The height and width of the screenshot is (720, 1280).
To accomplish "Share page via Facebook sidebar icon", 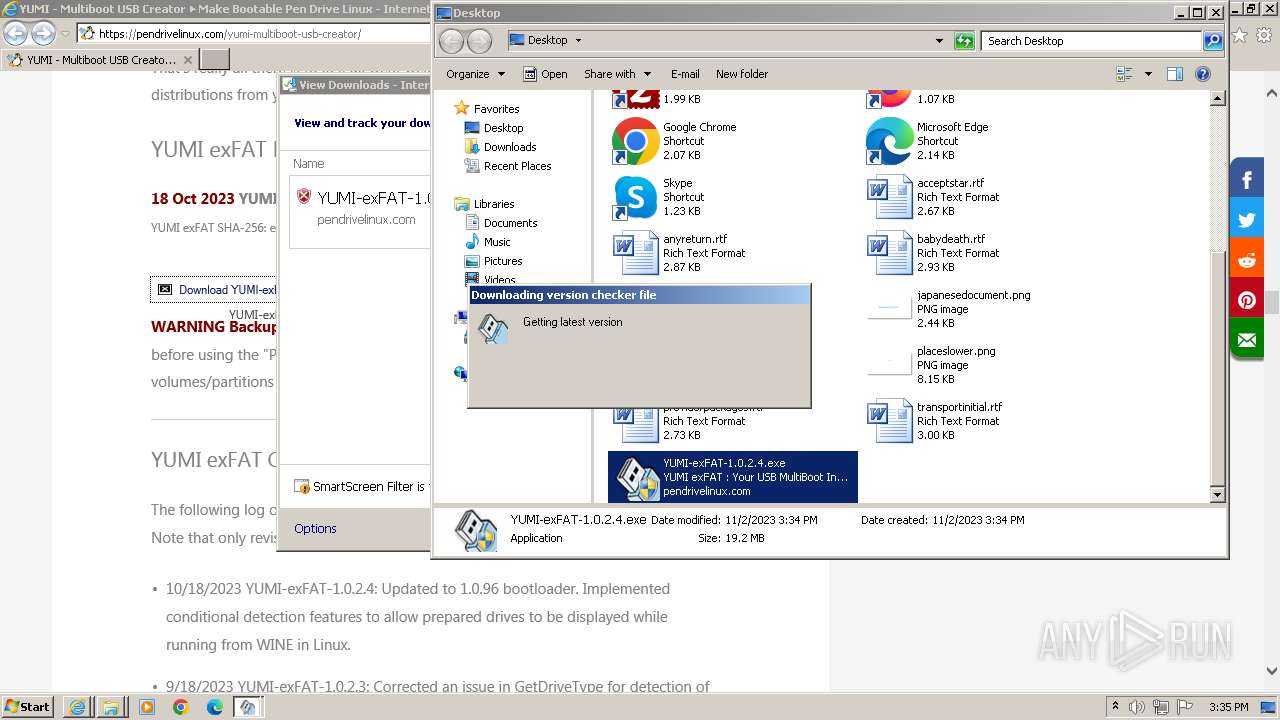I will pyautogui.click(x=1247, y=180).
